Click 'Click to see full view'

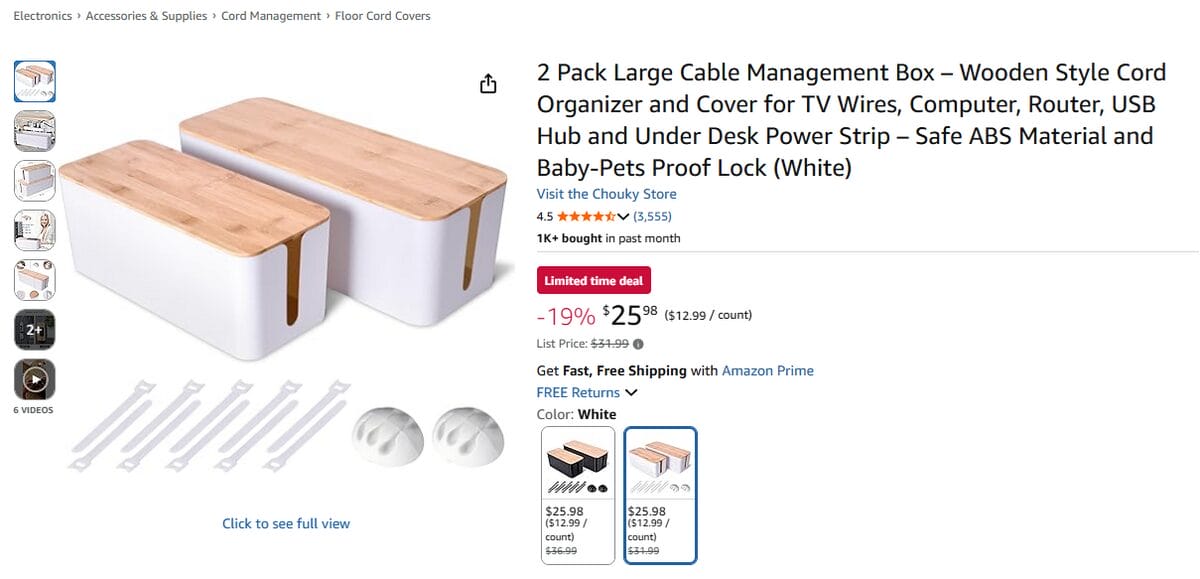pyautogui.click(x=286, y=523)
